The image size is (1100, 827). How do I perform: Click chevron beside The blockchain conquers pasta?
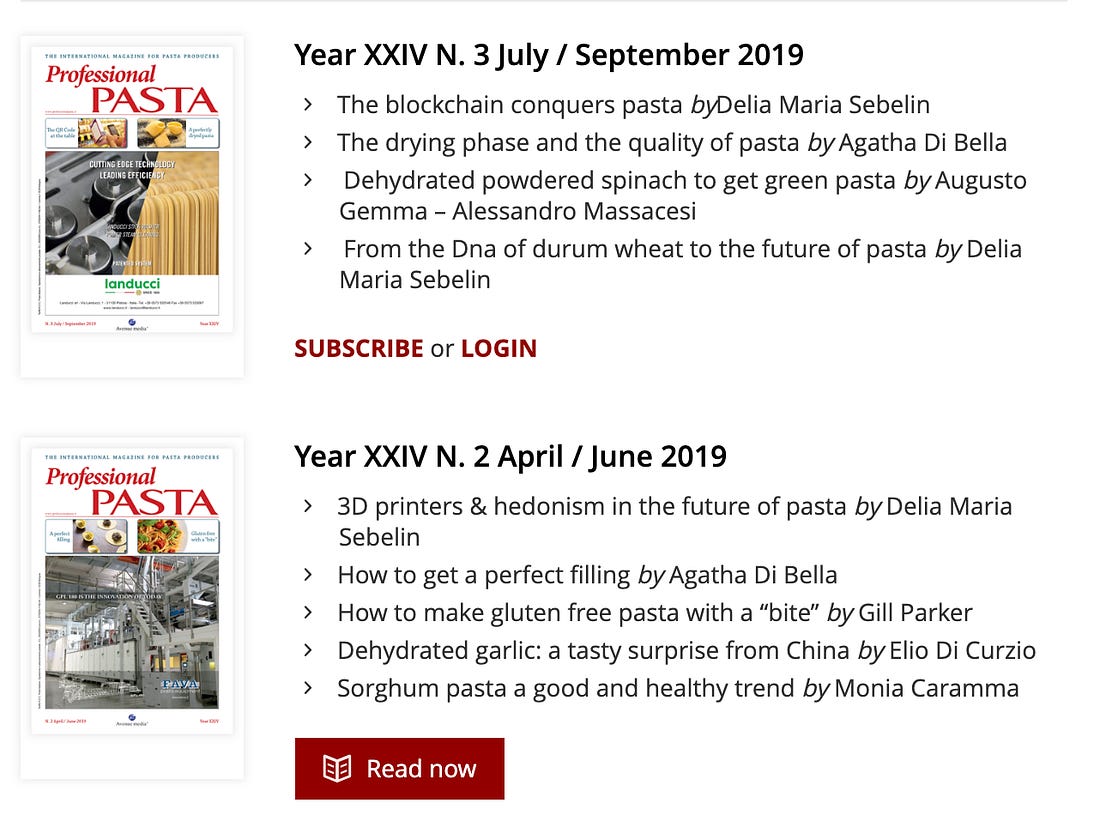pyautogui.click(x=307, y=105)
